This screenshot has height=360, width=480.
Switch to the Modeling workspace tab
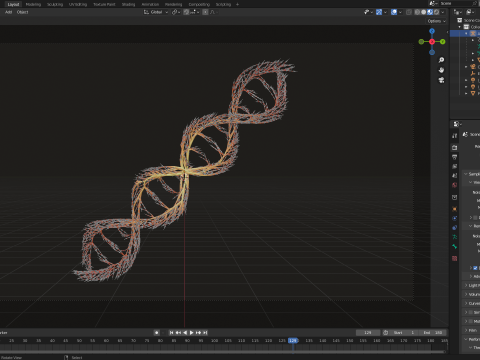pyautogui.click(x=33, y=4)
